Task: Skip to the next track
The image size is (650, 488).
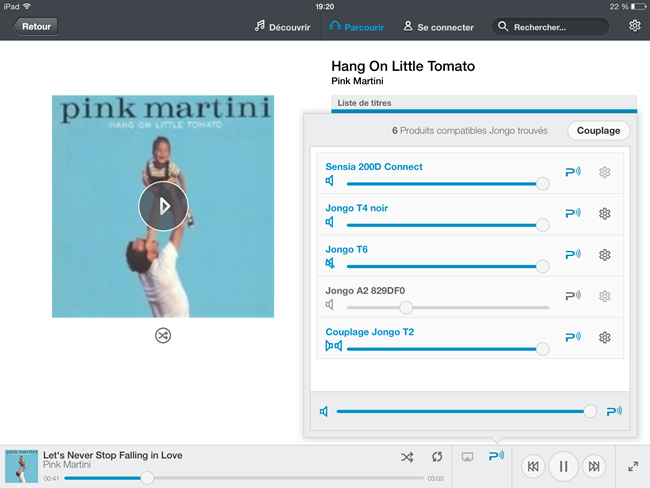Action: tap(594, 466)
